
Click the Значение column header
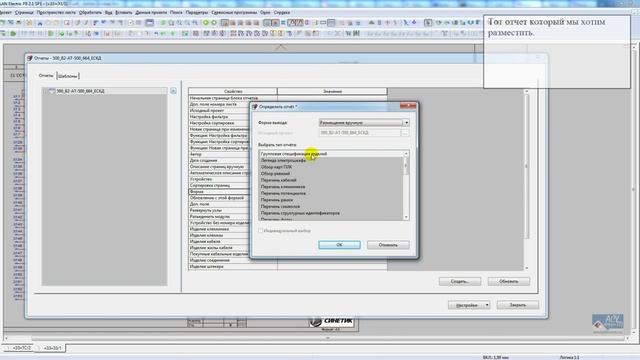click(x=332, y=91)
